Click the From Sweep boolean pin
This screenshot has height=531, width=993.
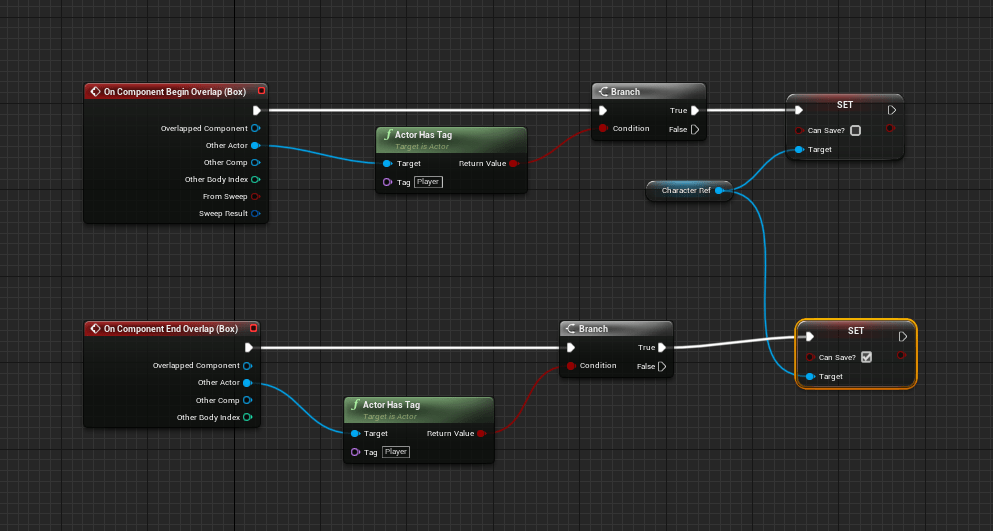[x=256, y=196]
